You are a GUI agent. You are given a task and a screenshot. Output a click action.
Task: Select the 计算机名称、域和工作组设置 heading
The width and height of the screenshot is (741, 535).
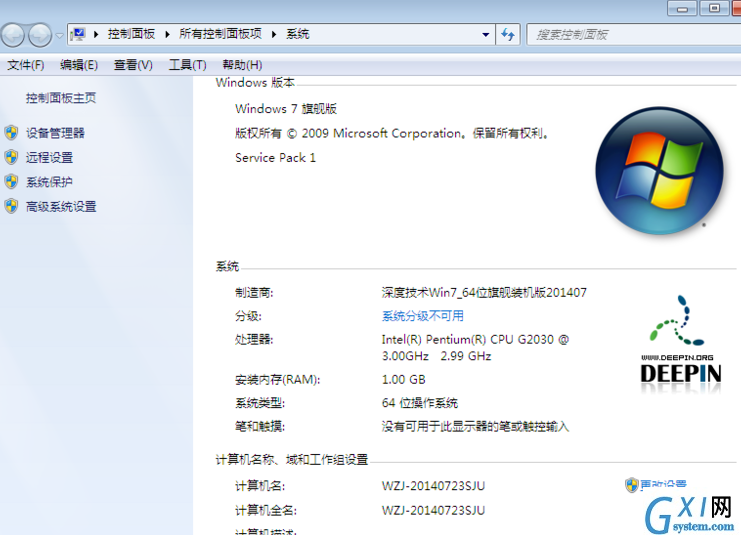(x=292, y=459)
